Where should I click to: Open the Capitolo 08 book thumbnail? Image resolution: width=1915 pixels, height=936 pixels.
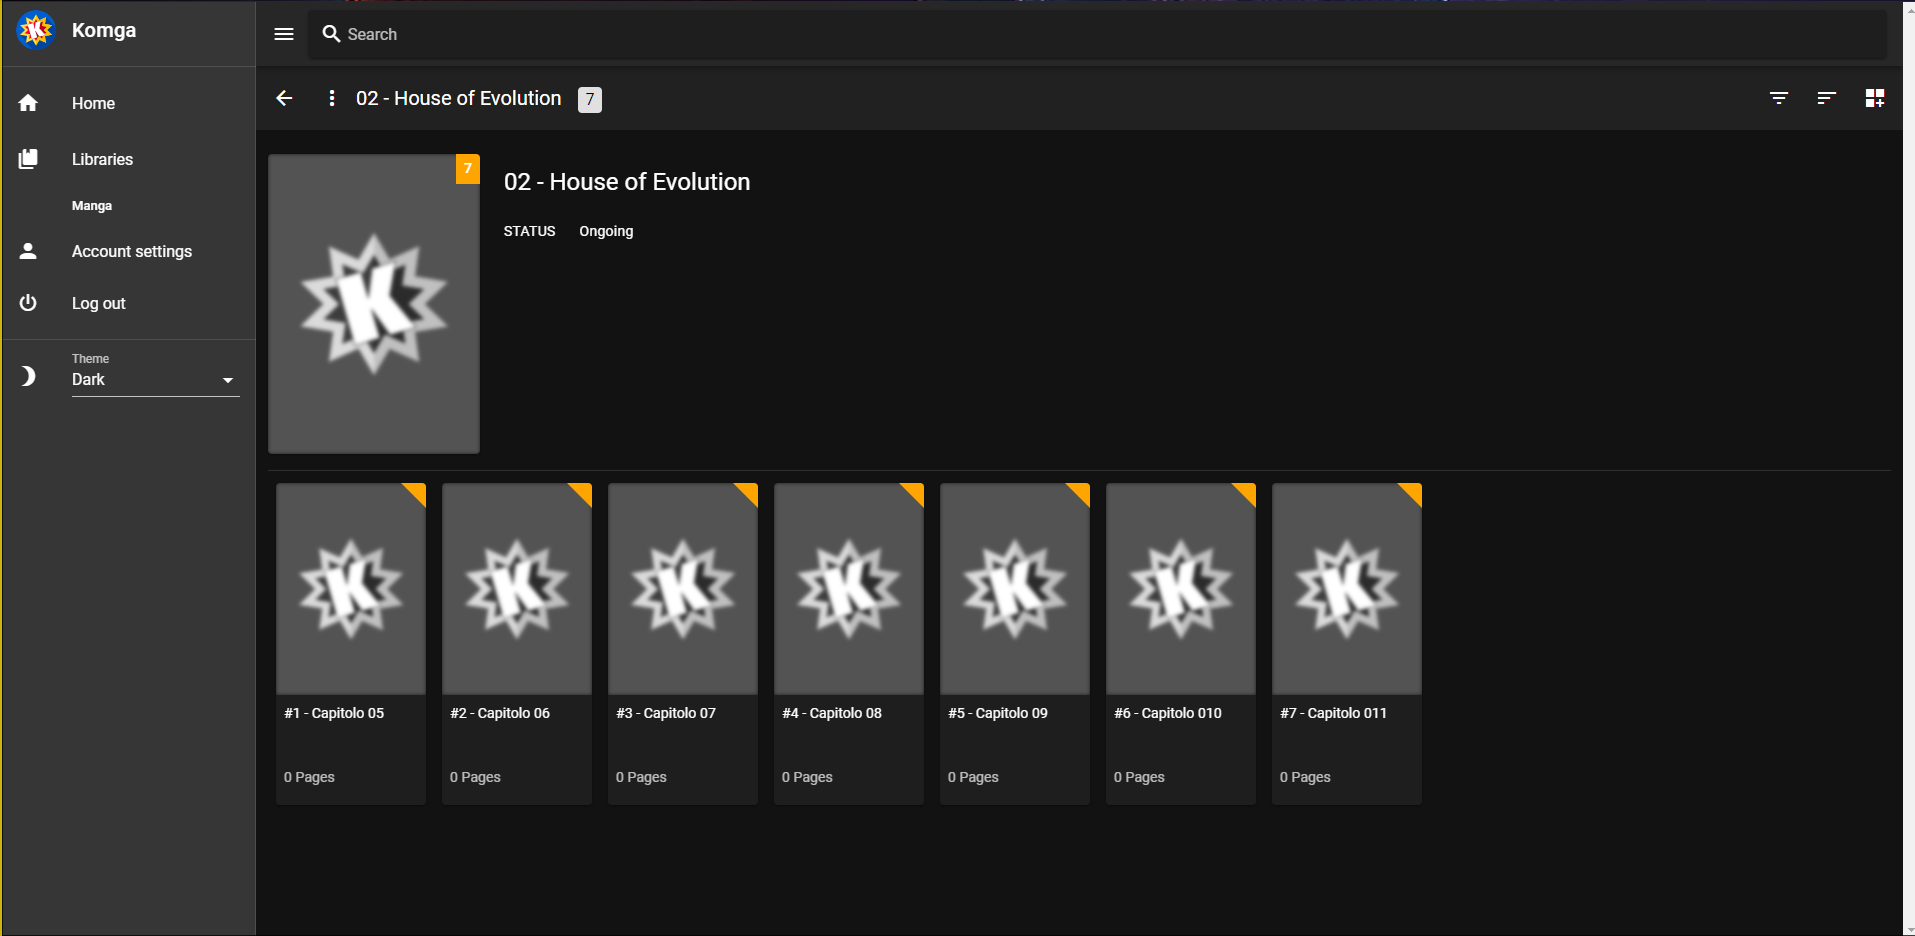click(849, 589)
